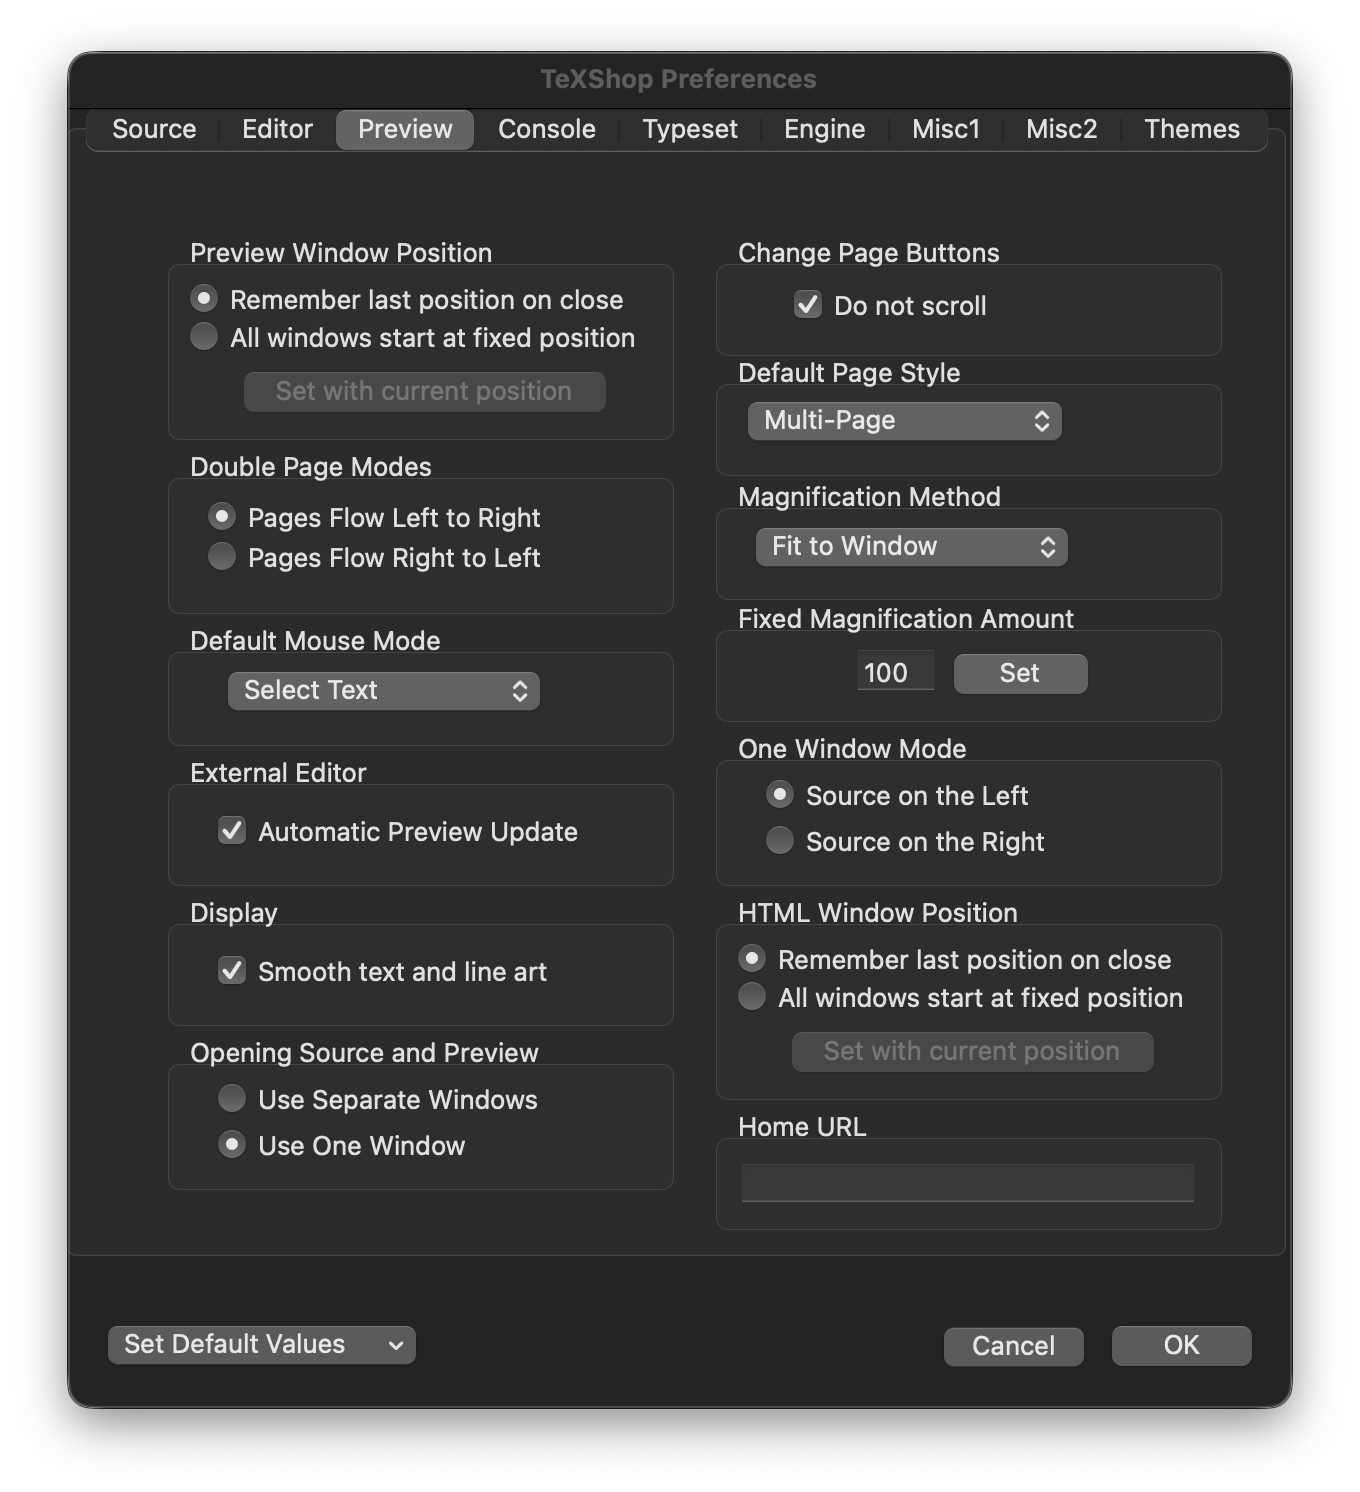
Task: Choose All windows start at fixed position for Preview
Action: (x=204, y=337)
